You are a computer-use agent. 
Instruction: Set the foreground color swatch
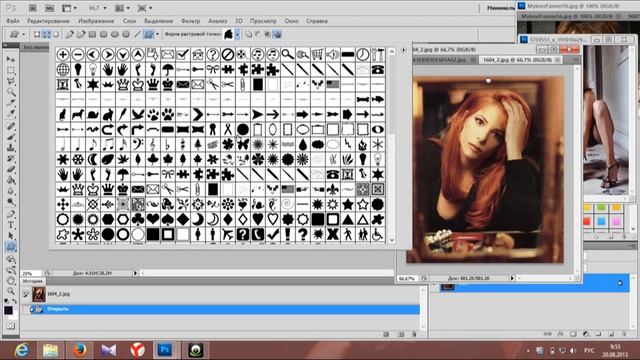[8, 311]
